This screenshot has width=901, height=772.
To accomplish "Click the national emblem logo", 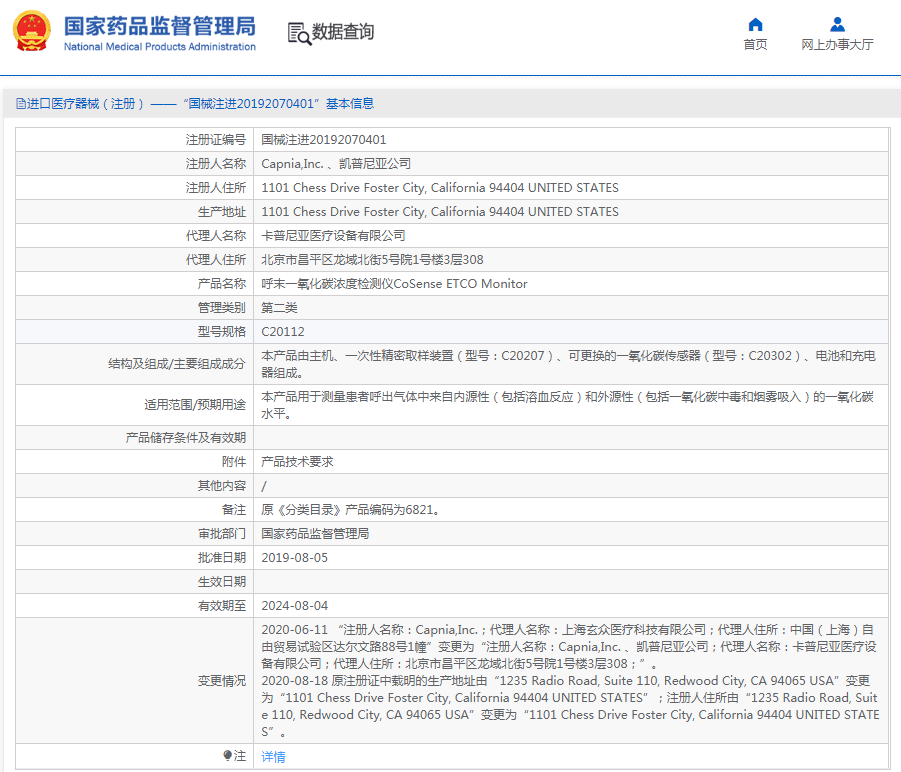I will coord(31,32).
